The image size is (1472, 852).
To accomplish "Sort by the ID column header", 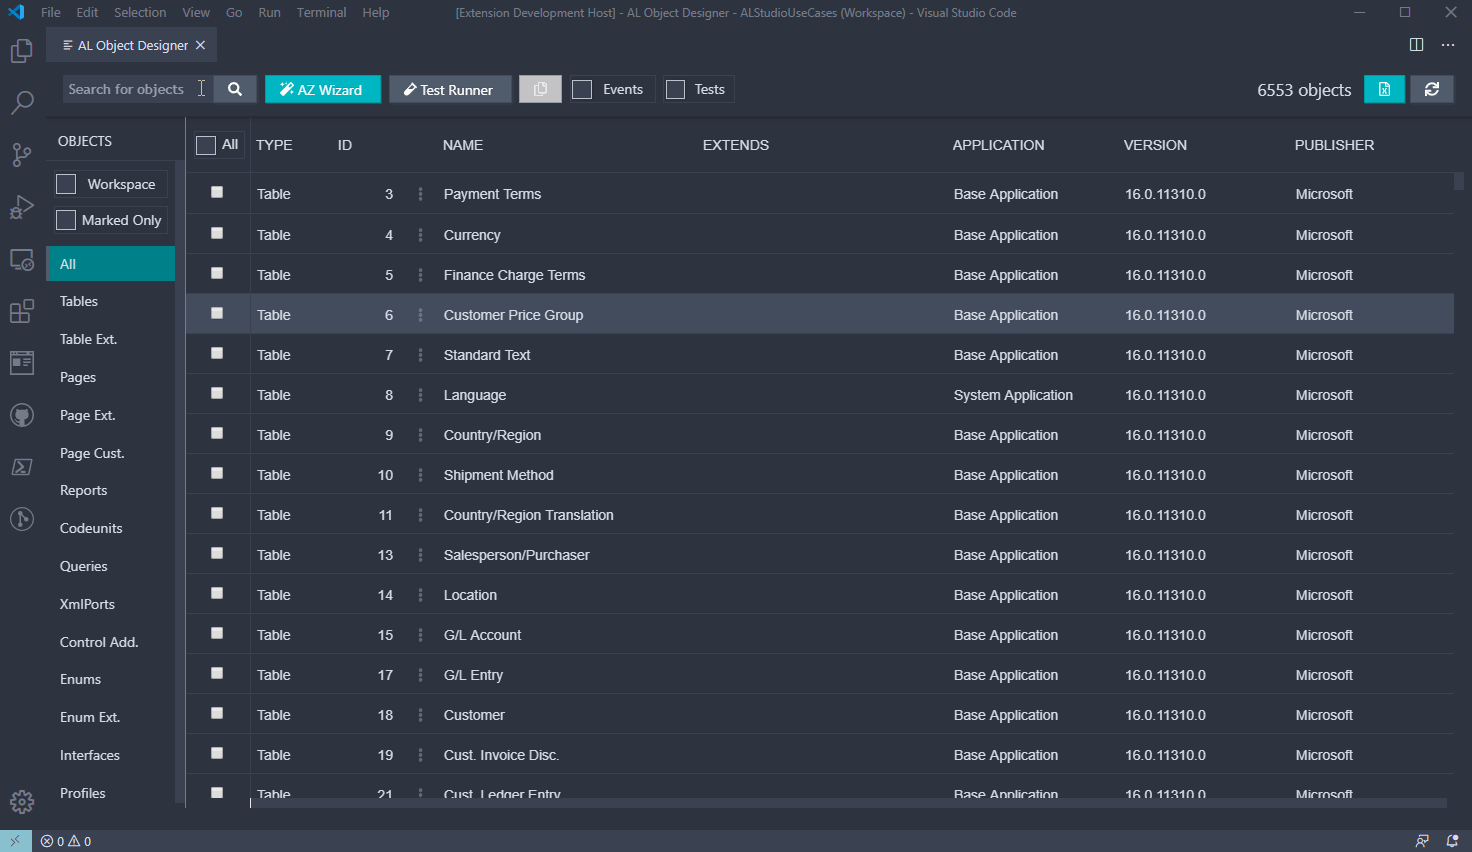I will 345,145.
